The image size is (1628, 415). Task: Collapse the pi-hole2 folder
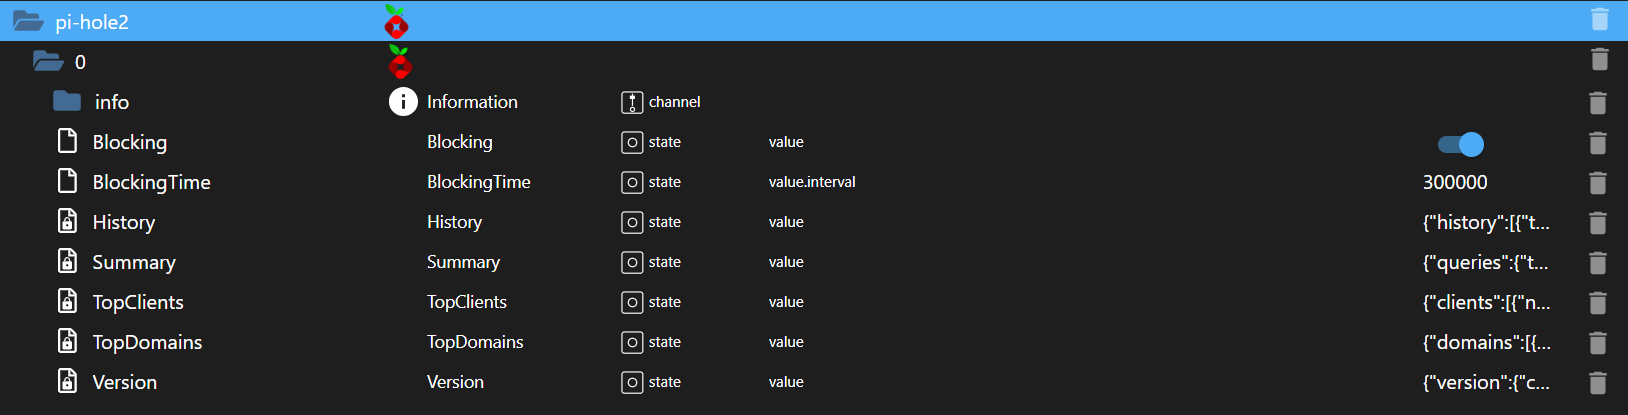point(27,21)
